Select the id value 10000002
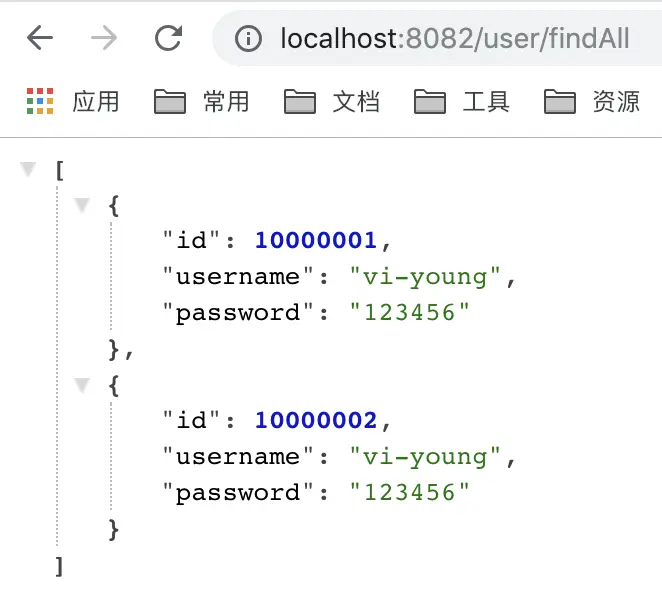Viewport: 662px width, 600px height. (316, 420)
